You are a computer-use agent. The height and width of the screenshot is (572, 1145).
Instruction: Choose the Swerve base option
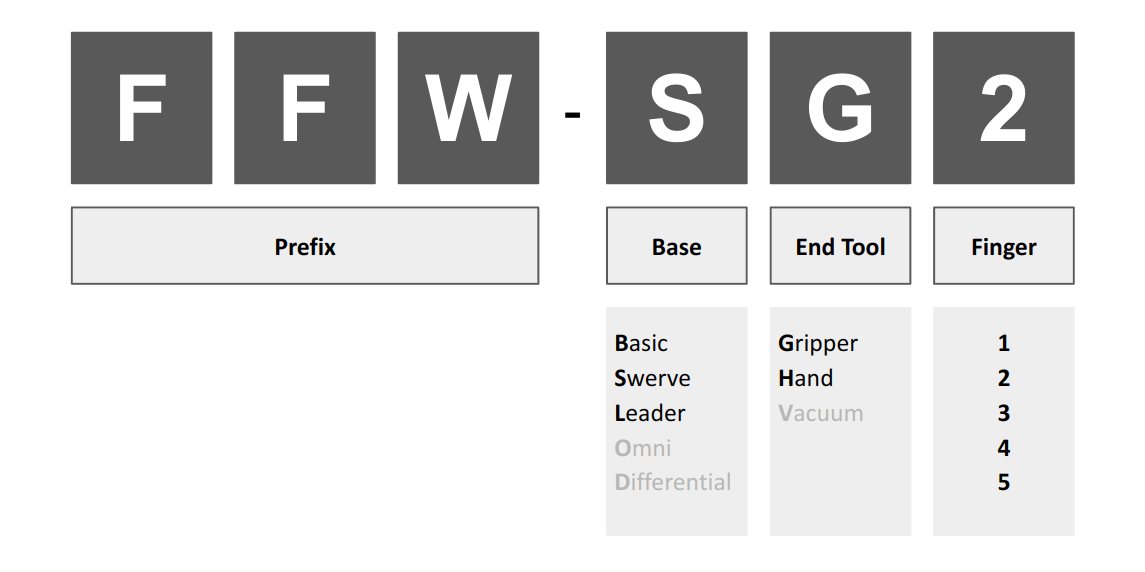[x=652, y=378]
